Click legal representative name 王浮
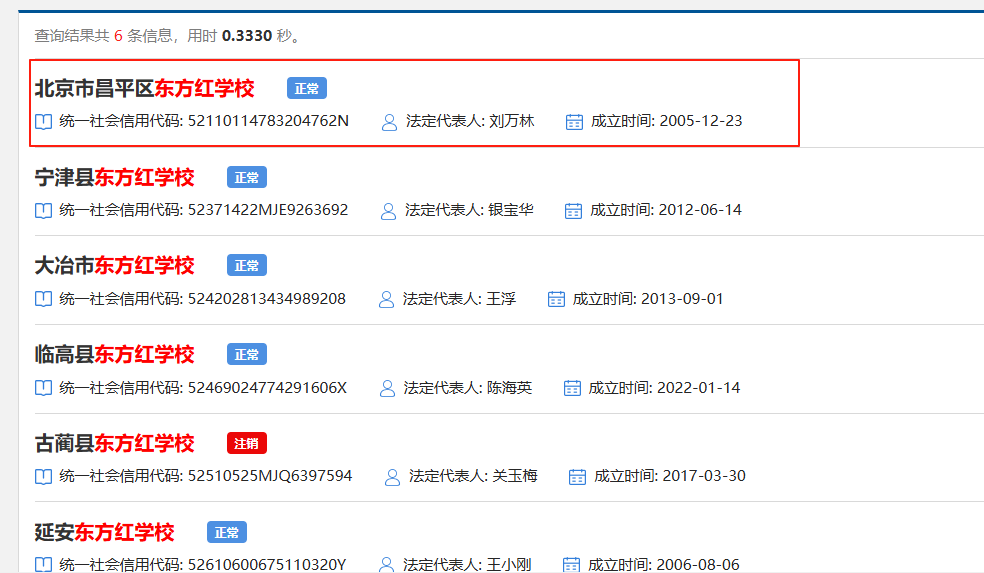Viewport: 984px width, 573px height. pos(500,299)
